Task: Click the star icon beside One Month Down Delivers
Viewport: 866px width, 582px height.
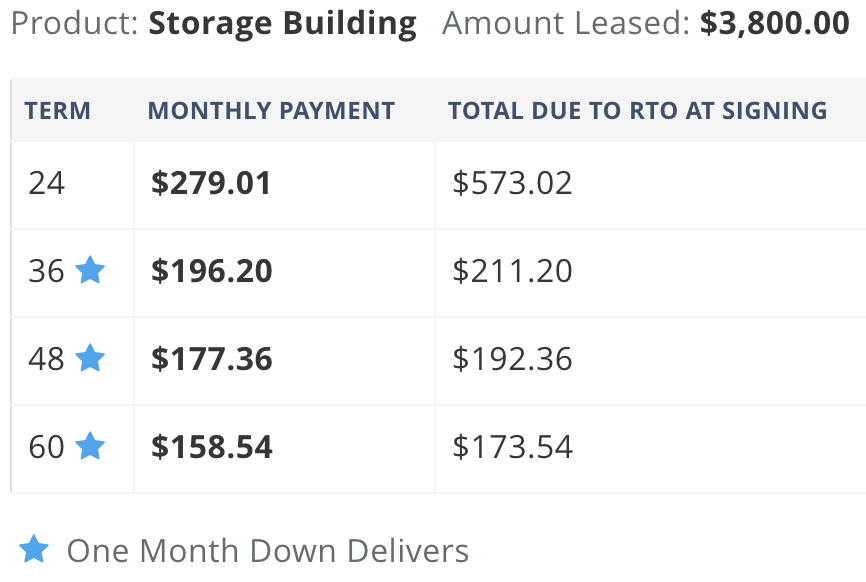Action: pos(34,549)
